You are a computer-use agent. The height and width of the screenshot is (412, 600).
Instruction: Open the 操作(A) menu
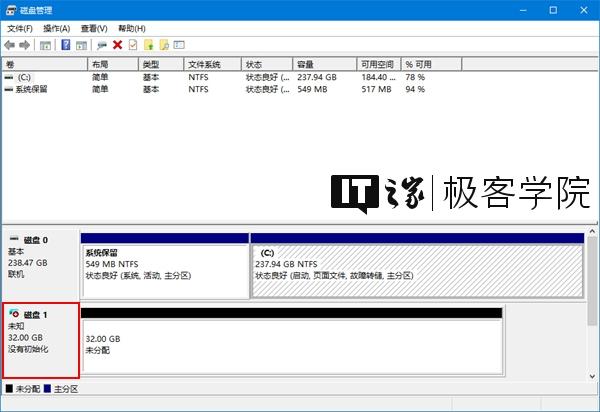pyautogui.click(x=57, y=28)
